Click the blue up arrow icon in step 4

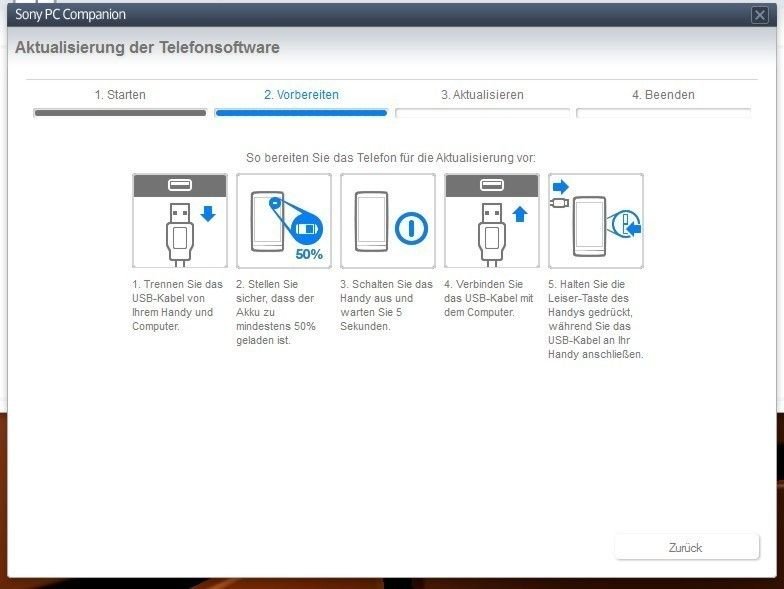[520, 214]
